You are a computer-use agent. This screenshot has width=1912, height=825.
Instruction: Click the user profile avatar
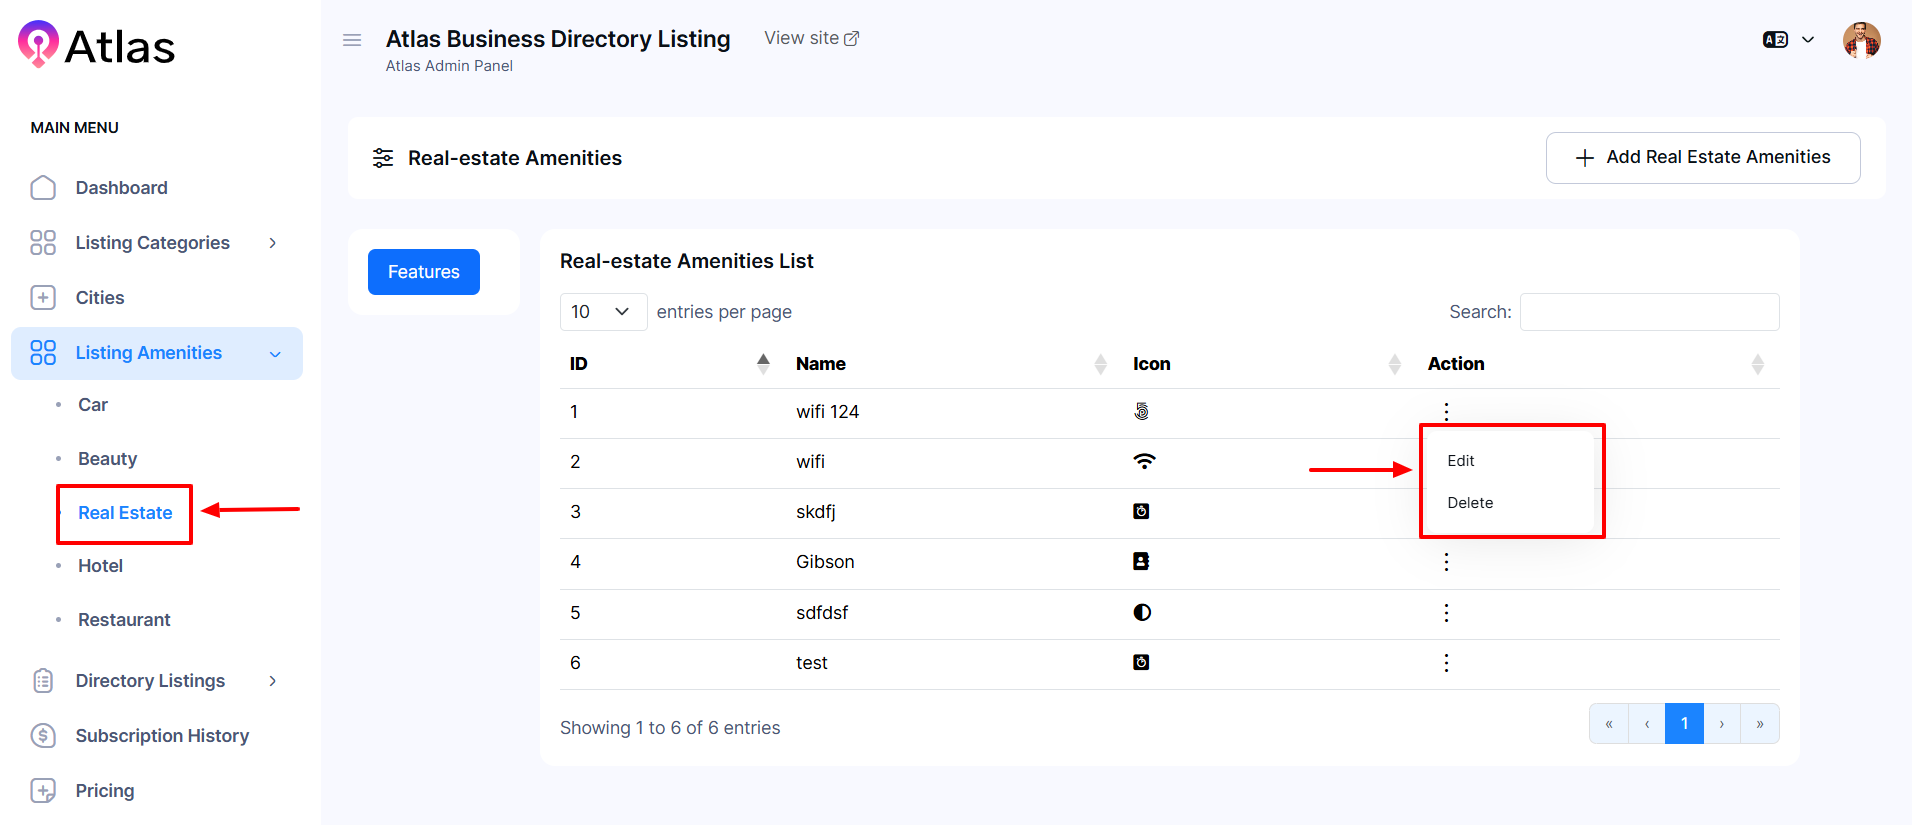coord(1861,40)
